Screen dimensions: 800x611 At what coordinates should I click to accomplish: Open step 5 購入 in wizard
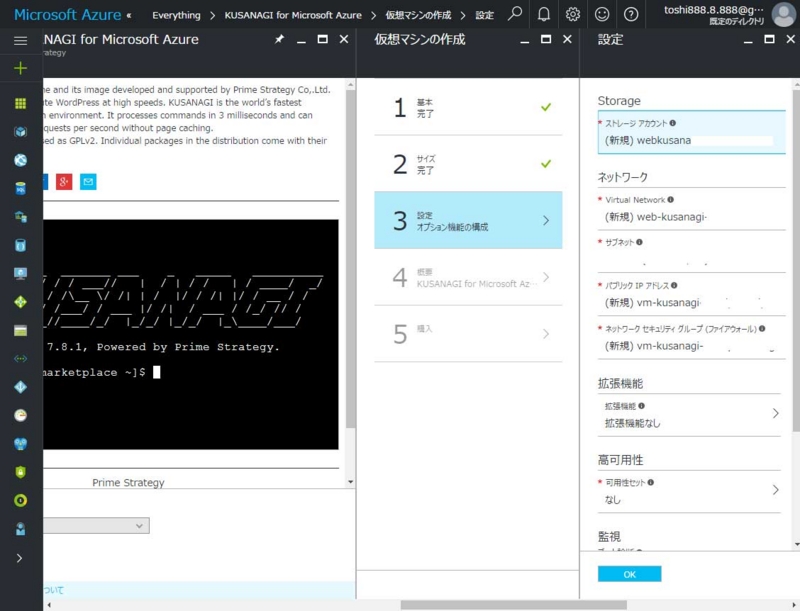(x=468, y=334)
